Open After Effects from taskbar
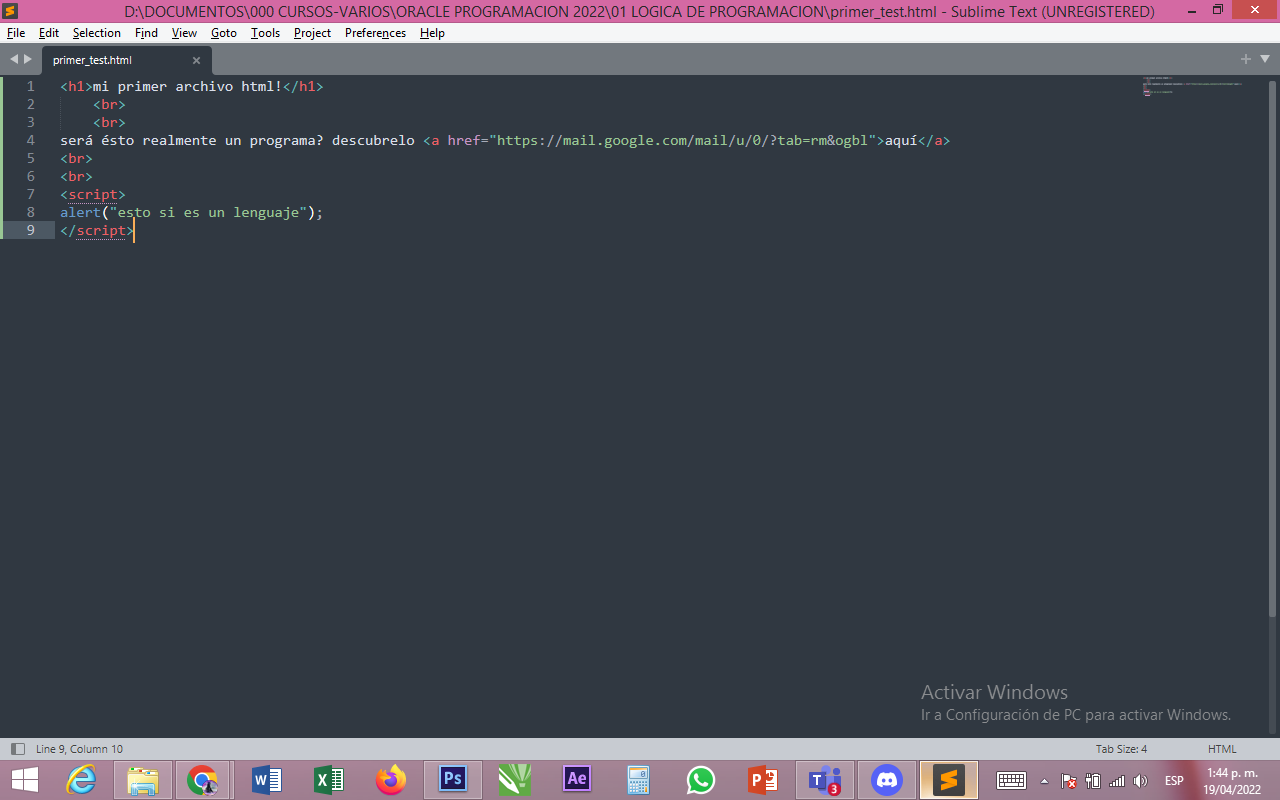 pyautogui.click(x=577, y=780)
